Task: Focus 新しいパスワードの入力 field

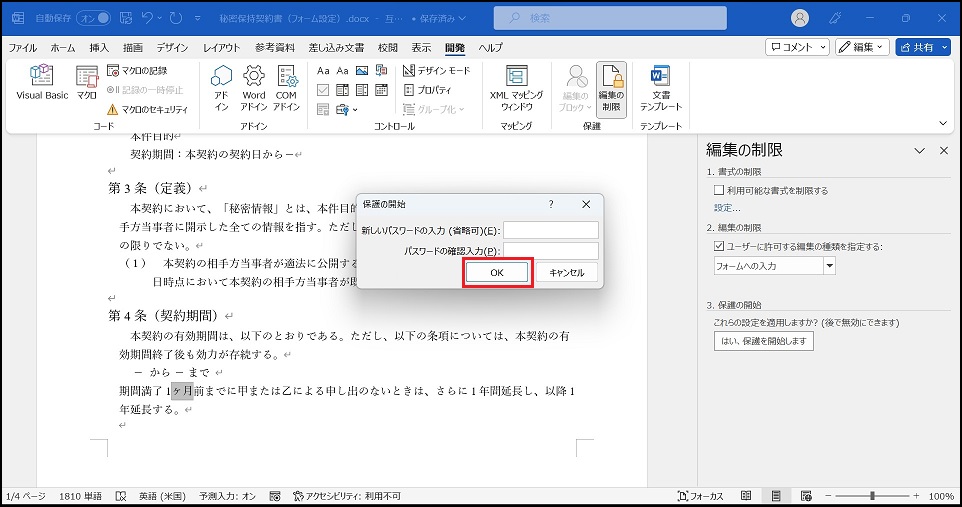Action: pos(551,230)
